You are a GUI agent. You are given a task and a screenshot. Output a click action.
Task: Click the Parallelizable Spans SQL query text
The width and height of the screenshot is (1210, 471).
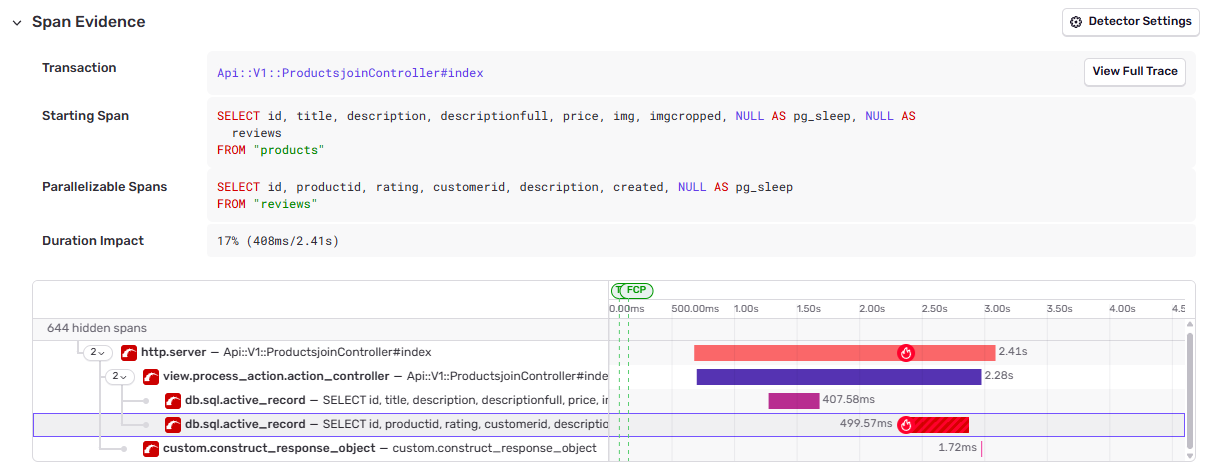pyautogui.click(x=505, y=195)
